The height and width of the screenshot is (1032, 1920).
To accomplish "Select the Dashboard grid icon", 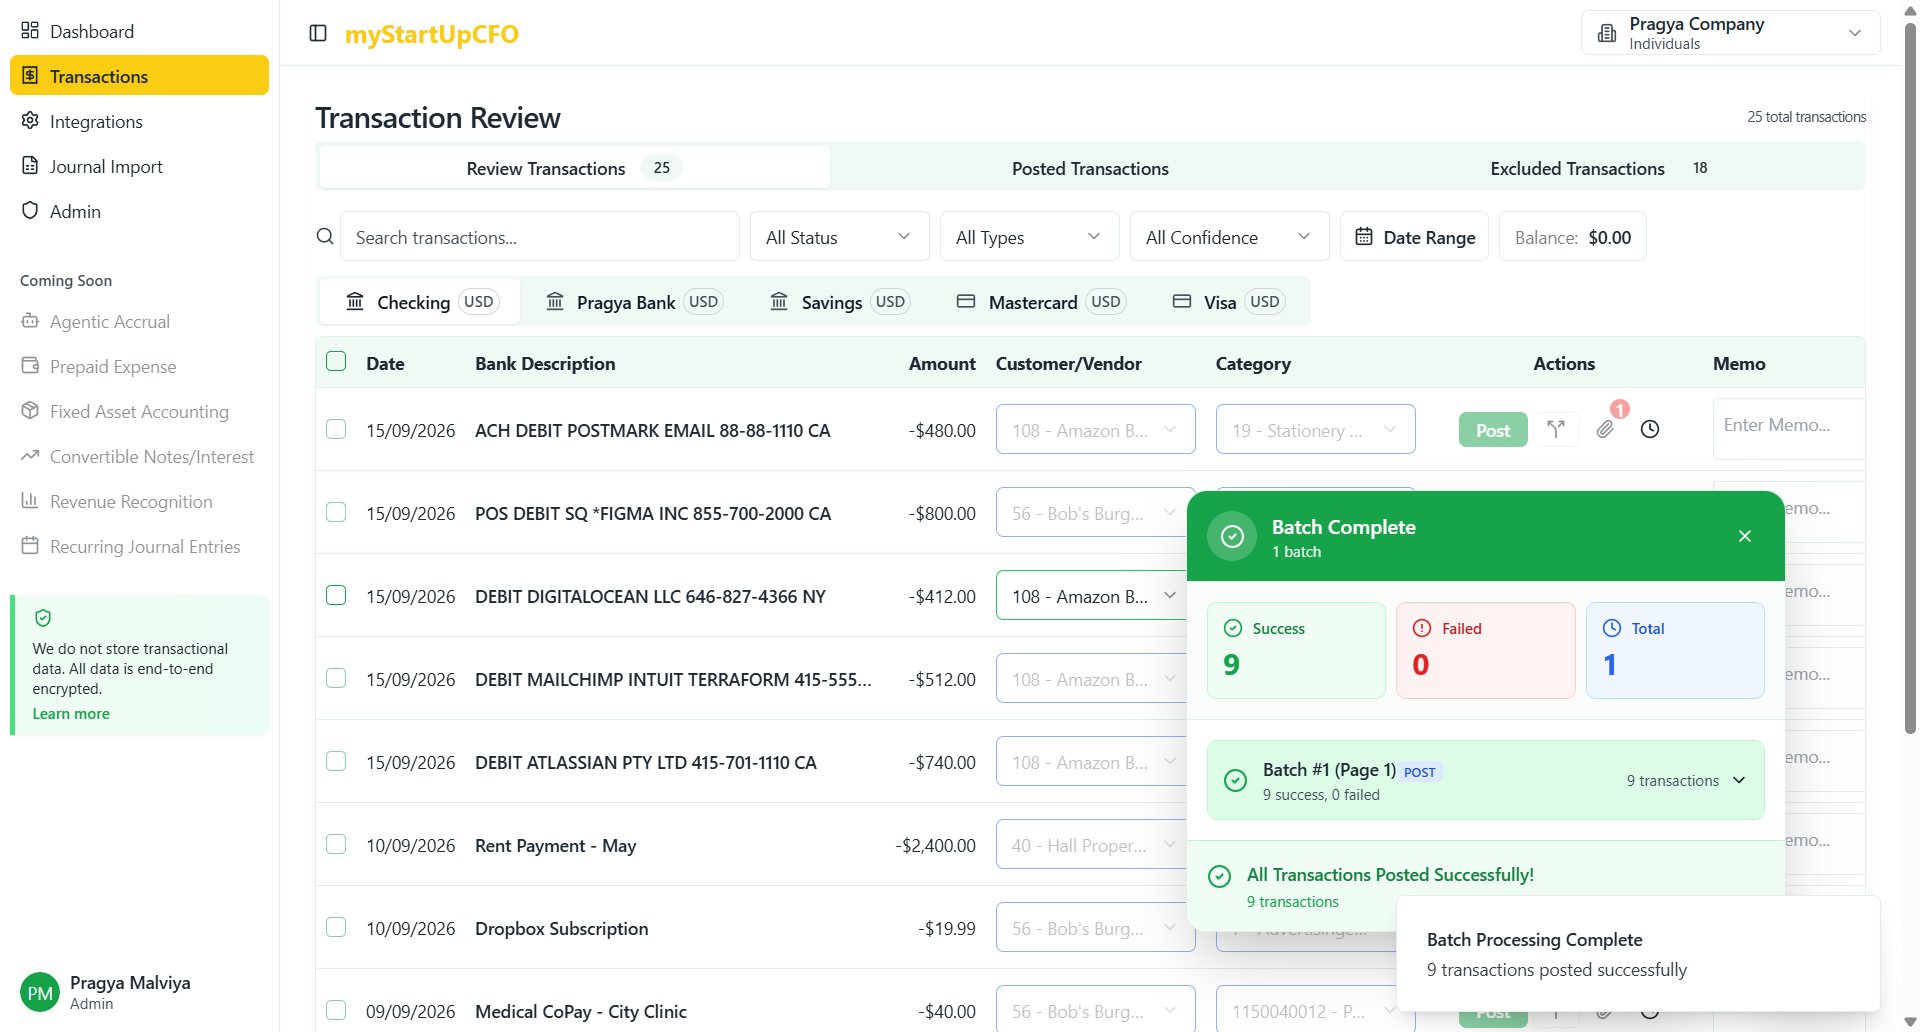I will pos(30,30).
